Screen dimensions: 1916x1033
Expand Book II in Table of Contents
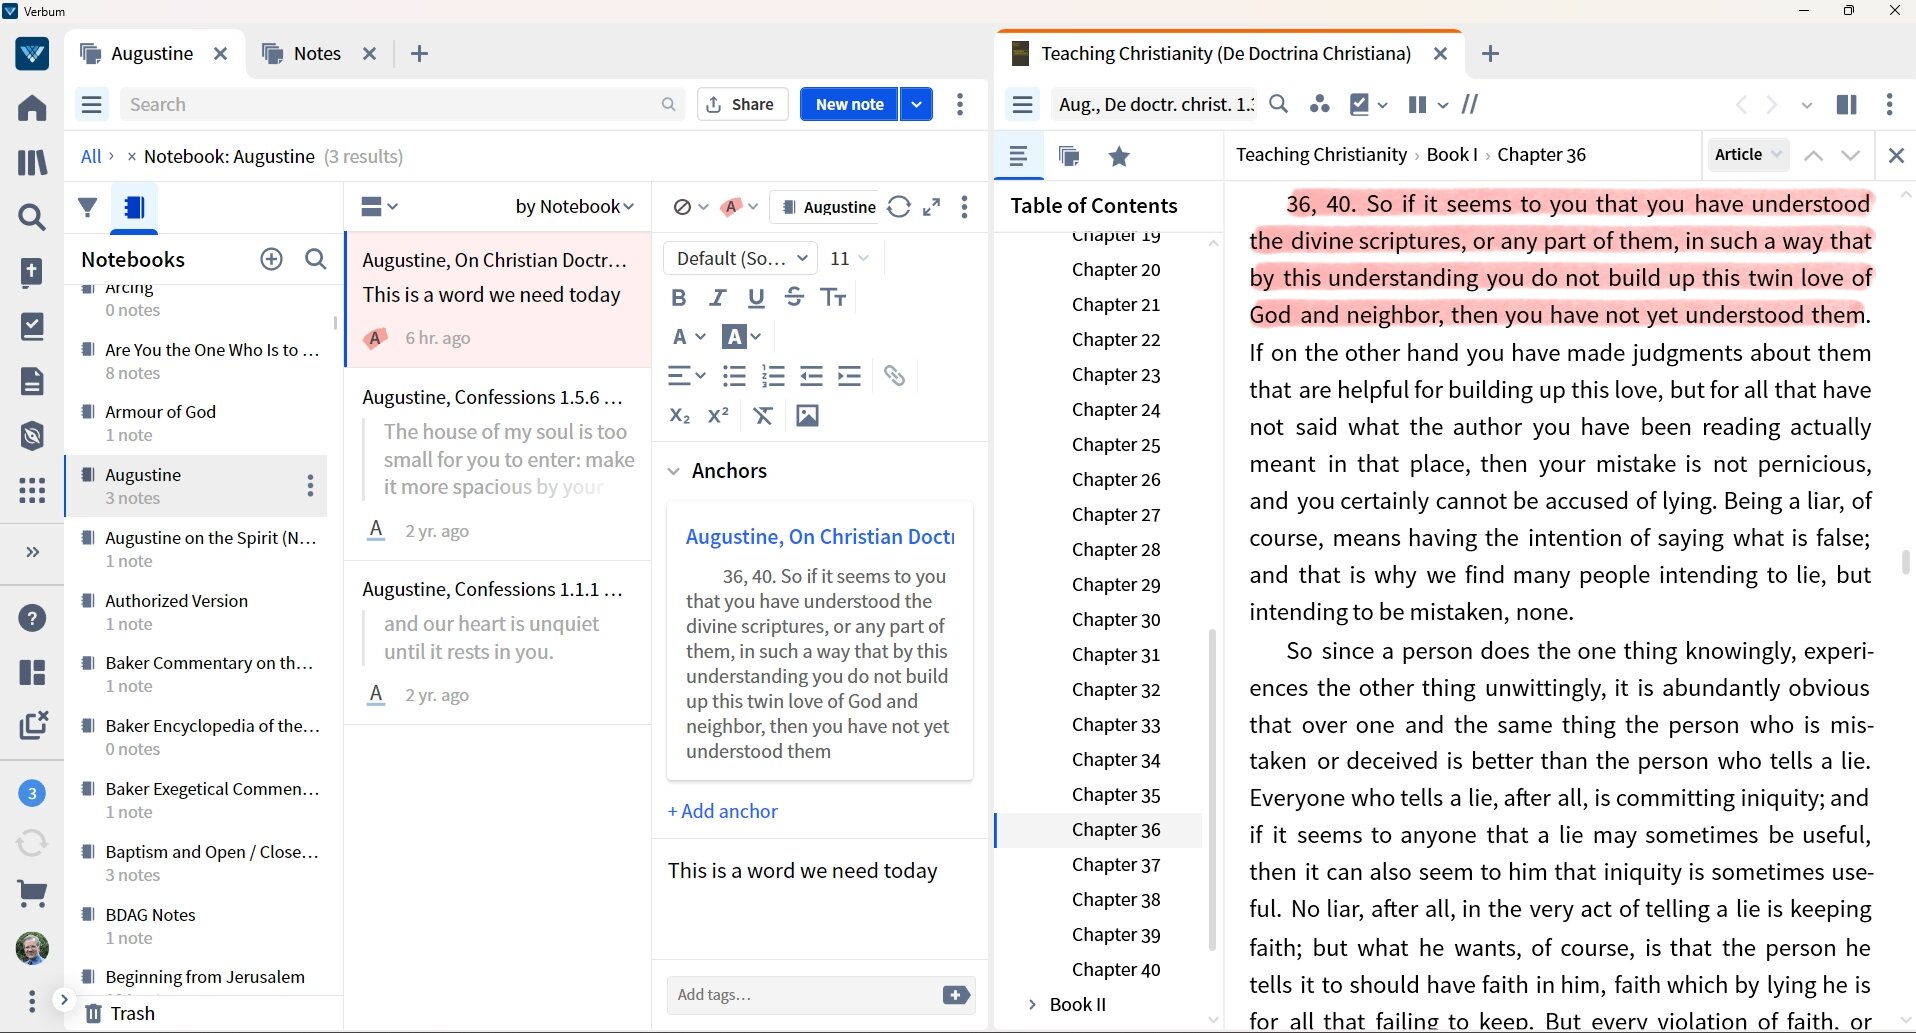coord(1032,1004)
